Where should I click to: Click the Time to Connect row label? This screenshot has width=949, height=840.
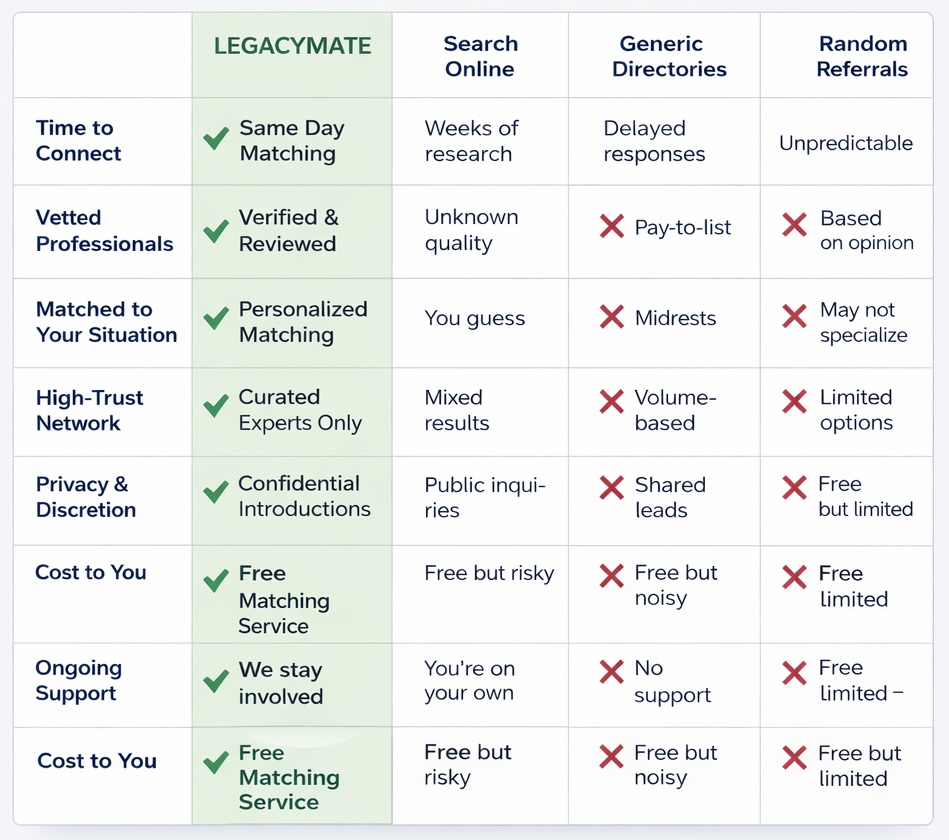[78, 140]
